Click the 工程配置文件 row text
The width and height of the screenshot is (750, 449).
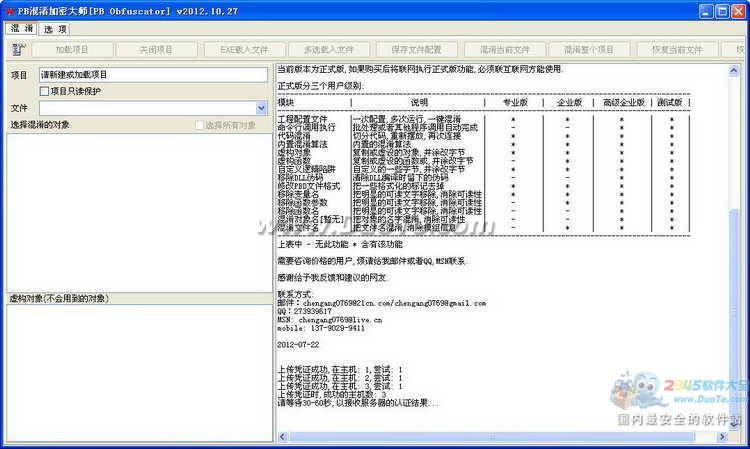[302, 119]
